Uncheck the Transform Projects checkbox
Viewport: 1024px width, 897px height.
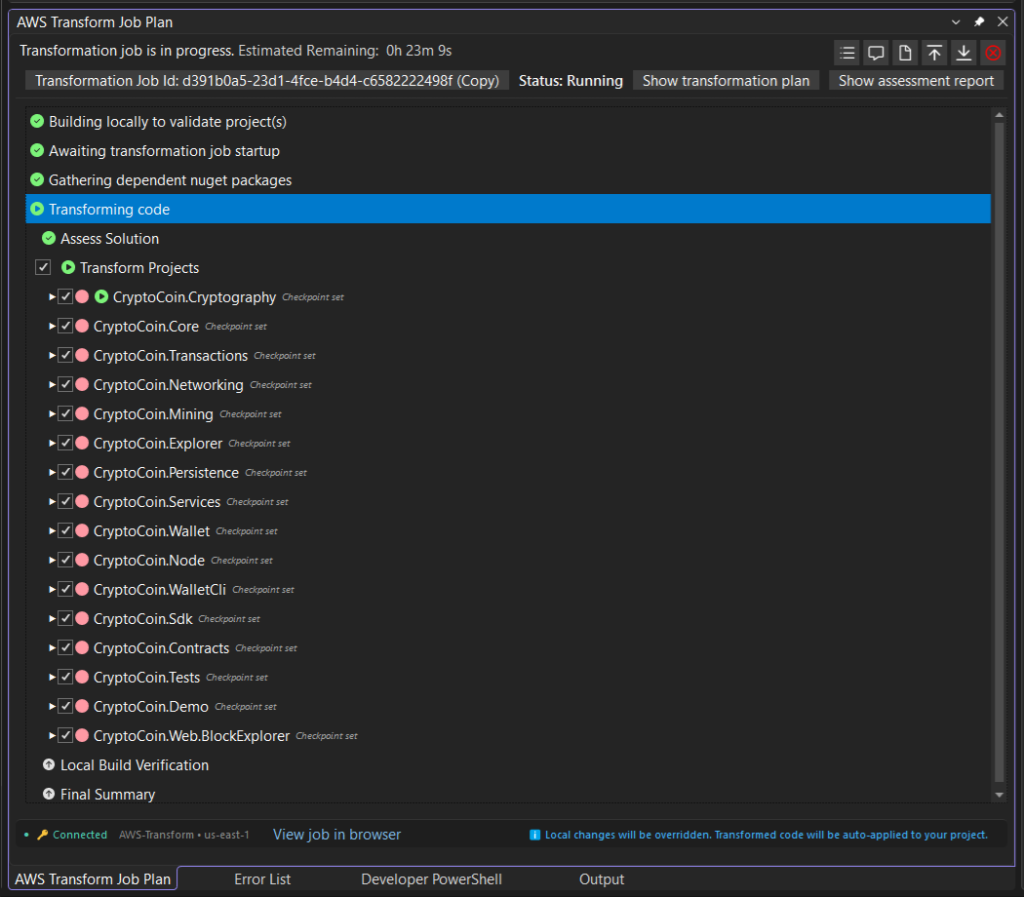pyautogui.click(x=43, y=267)
